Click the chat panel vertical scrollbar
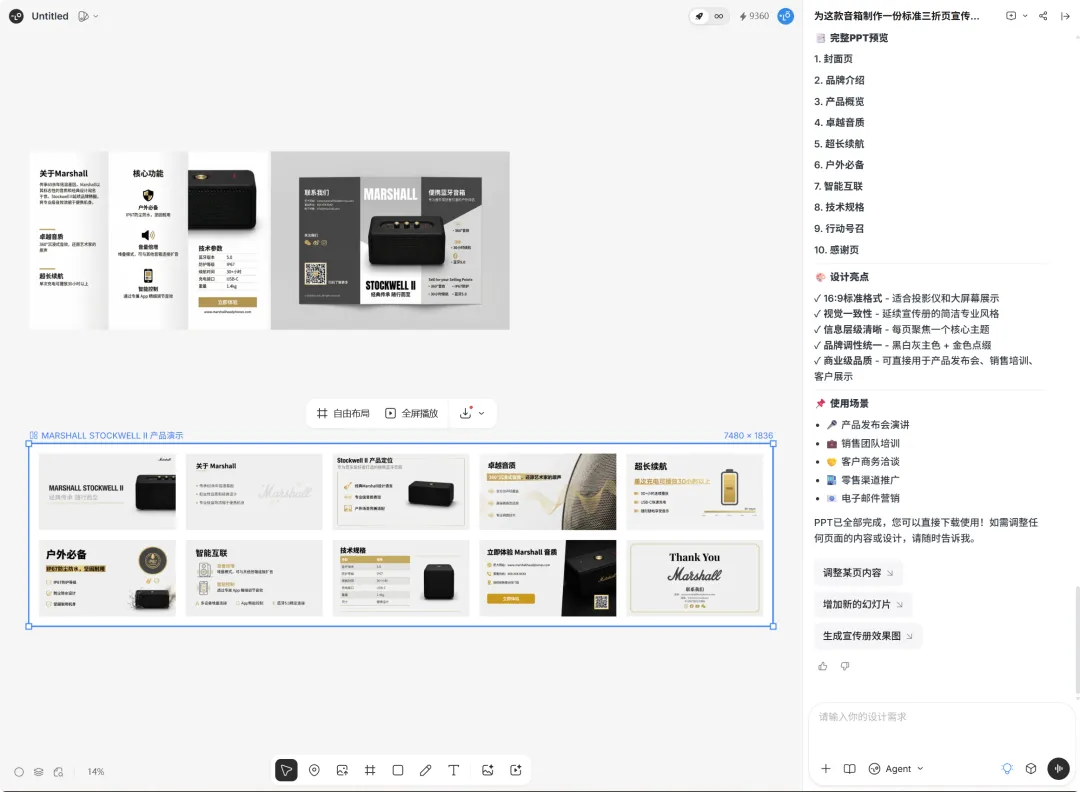The image size is (1080, 792). click(x=1077, y=638)
